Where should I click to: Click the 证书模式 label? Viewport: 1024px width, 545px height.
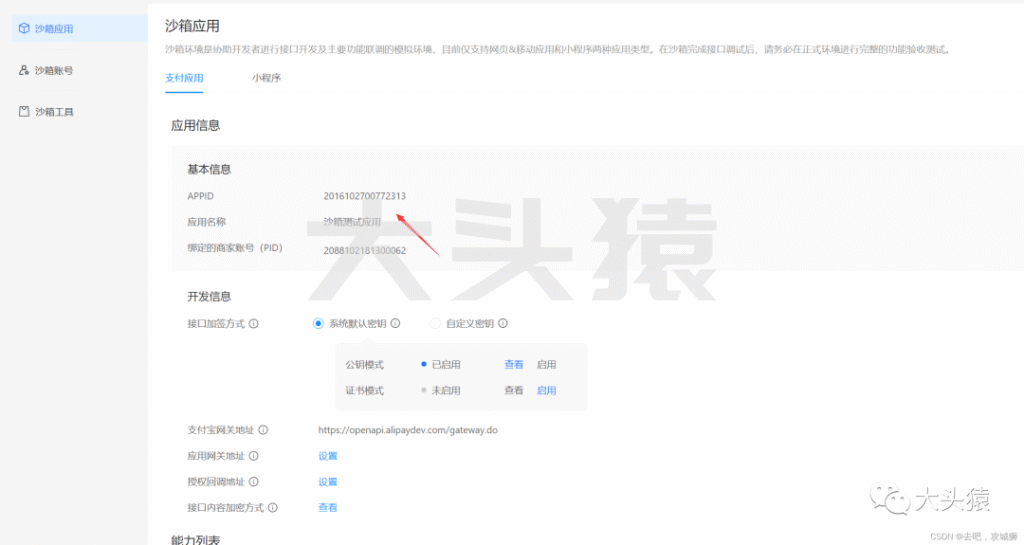[x=364, y=390]
